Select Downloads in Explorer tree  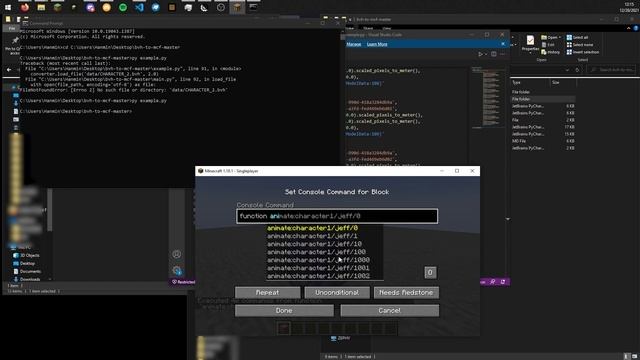[27, 280]
